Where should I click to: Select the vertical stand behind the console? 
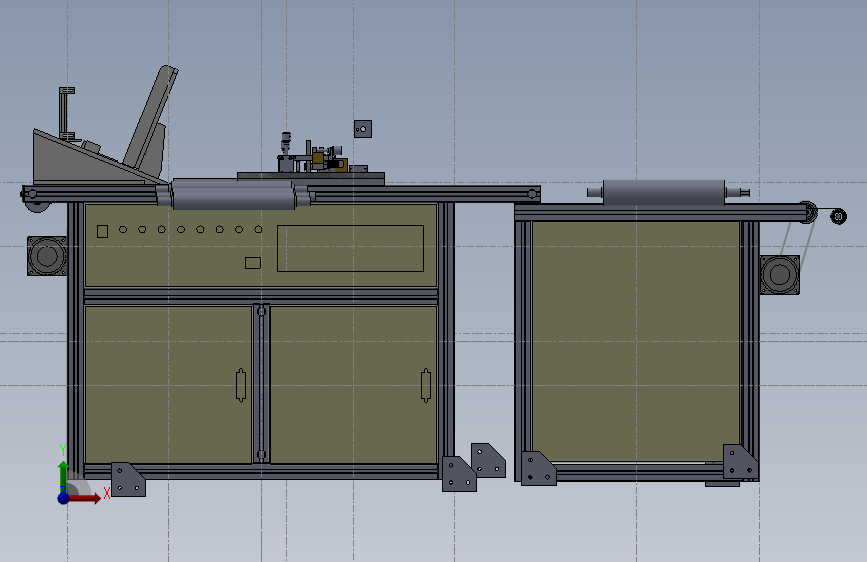pos(66,114)
